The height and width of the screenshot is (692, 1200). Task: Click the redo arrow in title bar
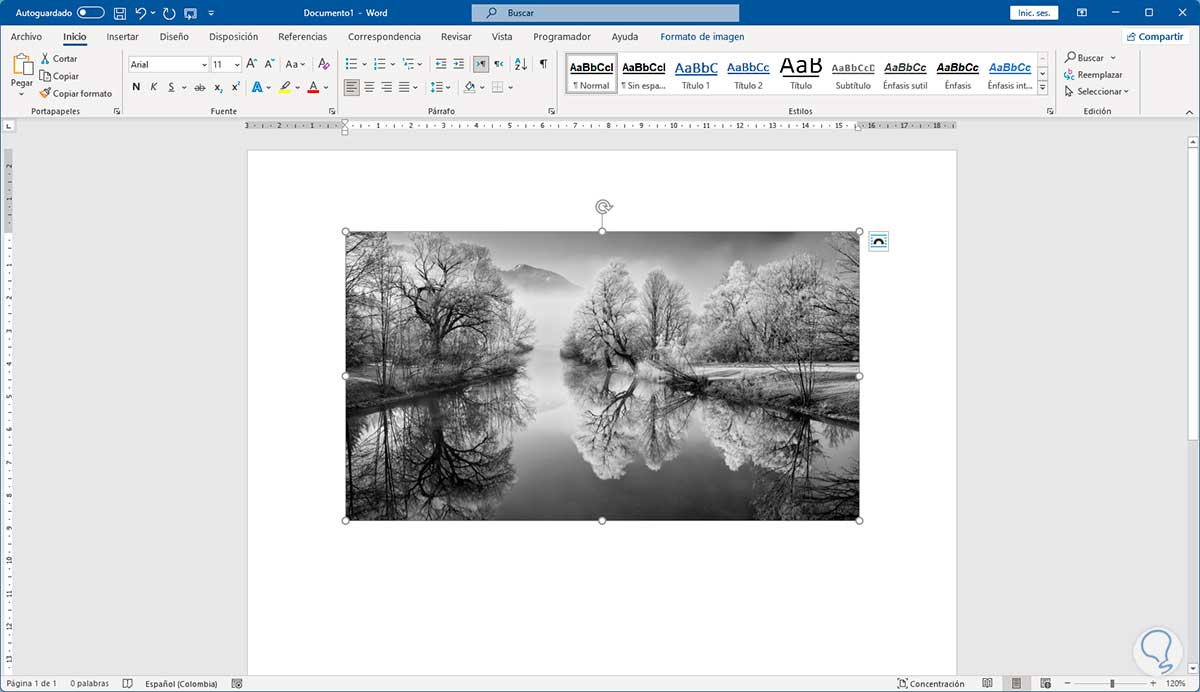pos(168,13)
